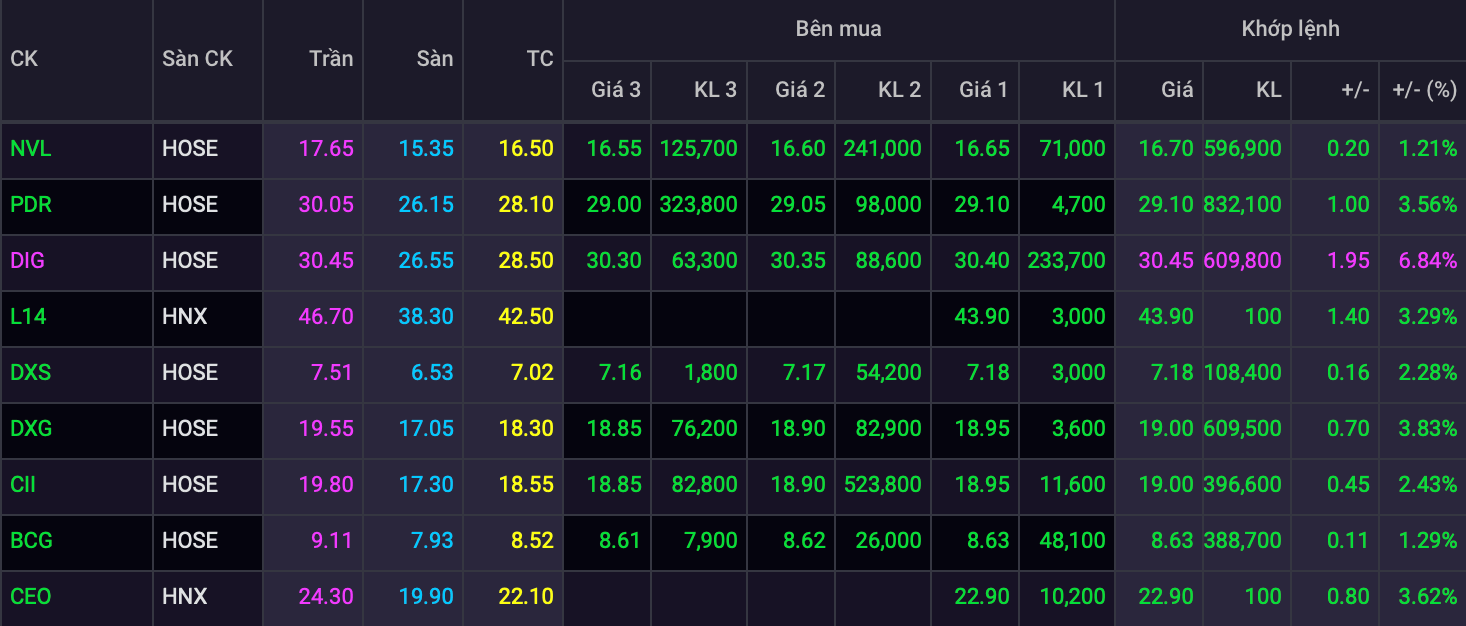Click the NVL stock symbol
1466x626 pixels.
(31, 149)
